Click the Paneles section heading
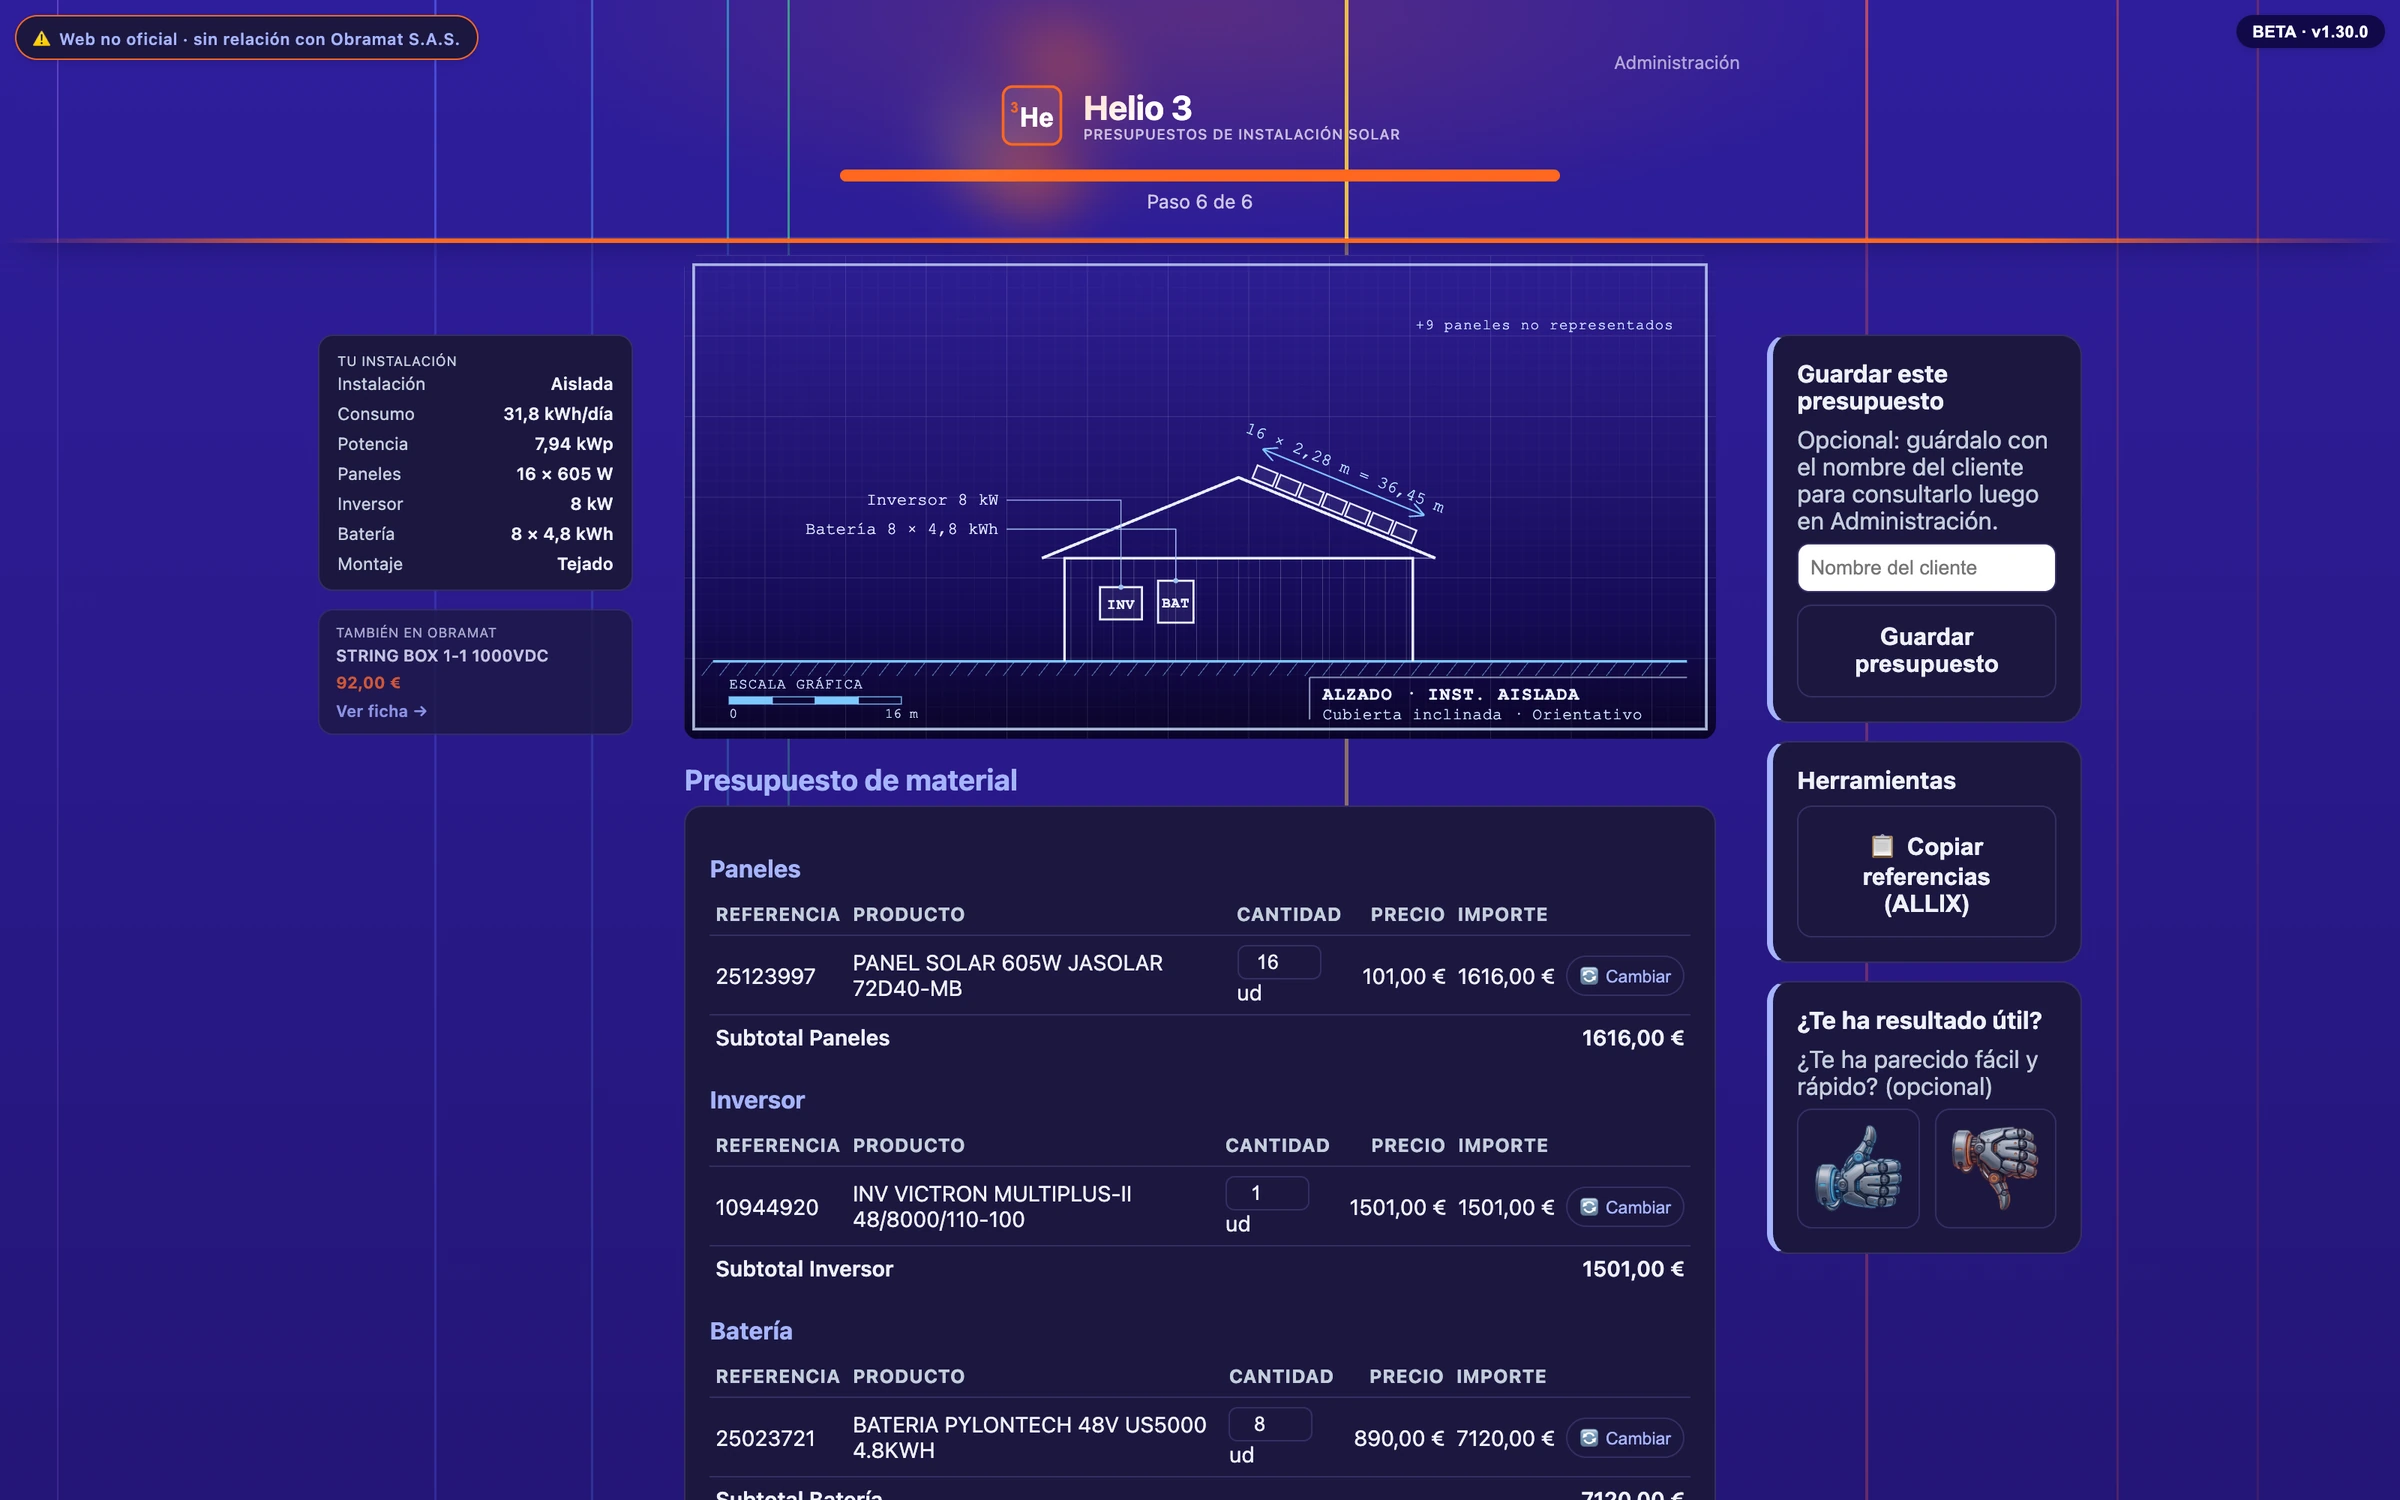The image size is (2400, 1500). click(x=755, y=869)
